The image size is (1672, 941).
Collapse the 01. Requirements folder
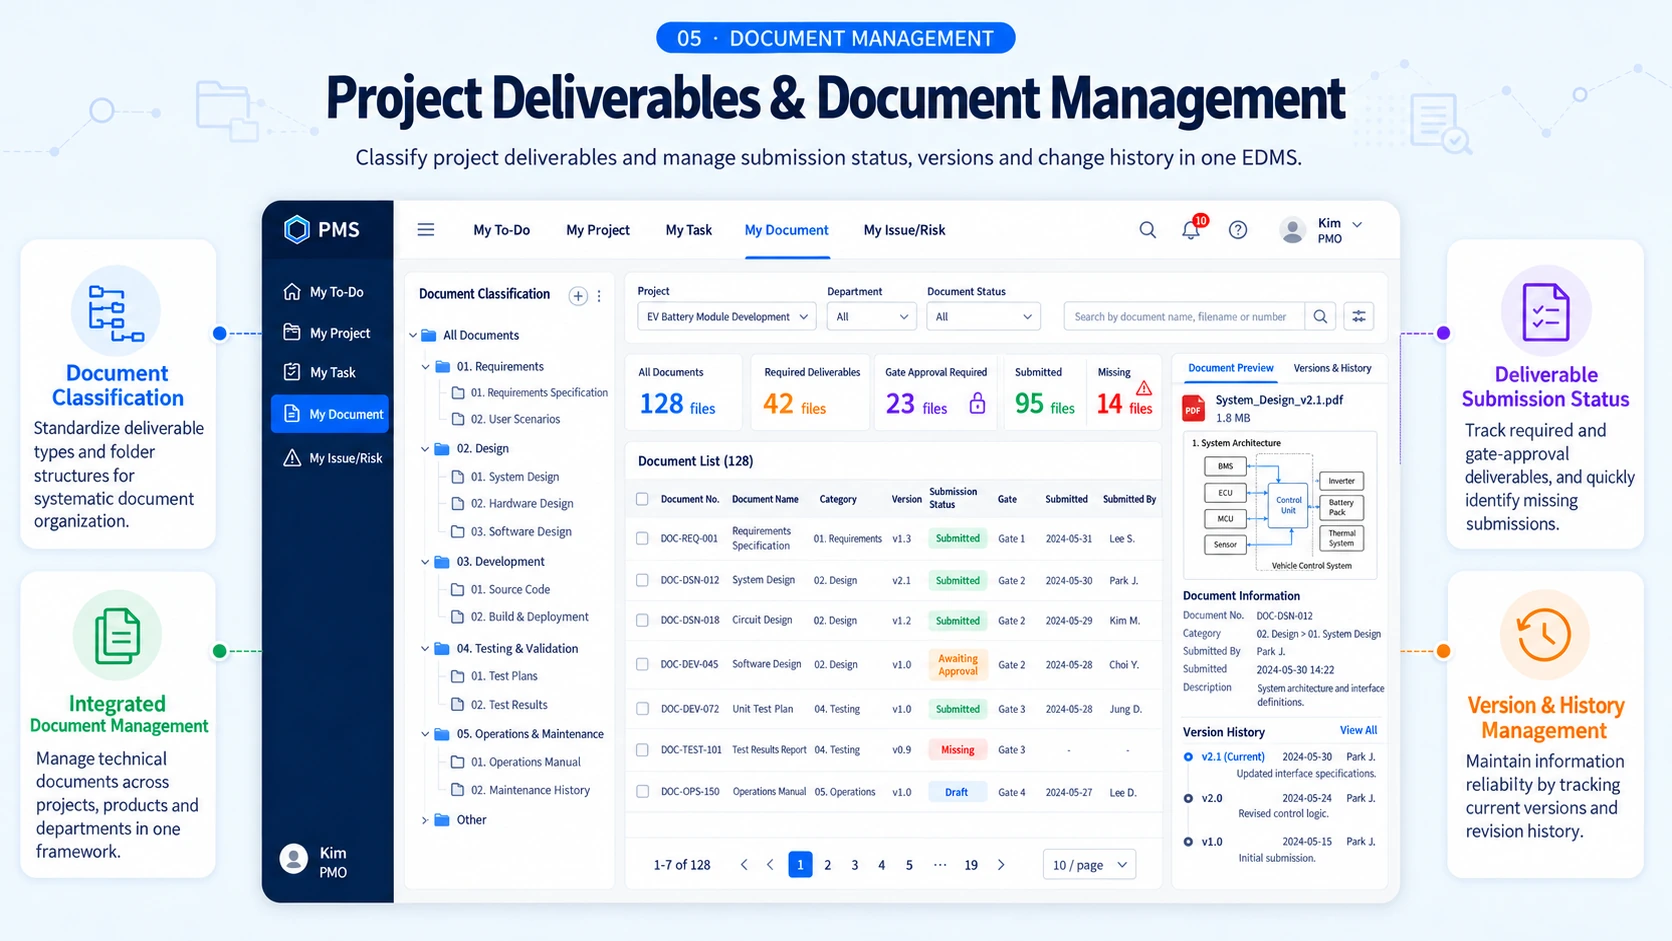425,367
